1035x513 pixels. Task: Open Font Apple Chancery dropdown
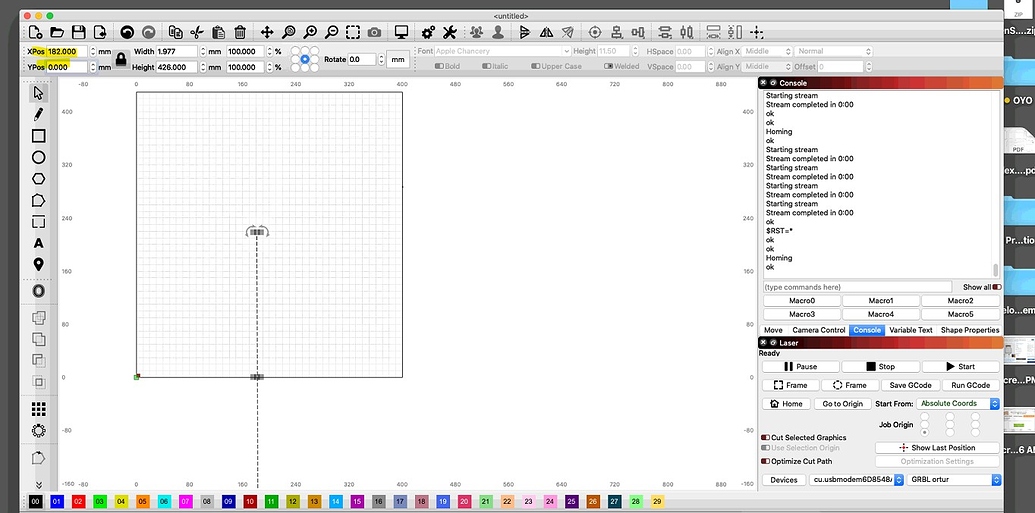pos(502,51)
